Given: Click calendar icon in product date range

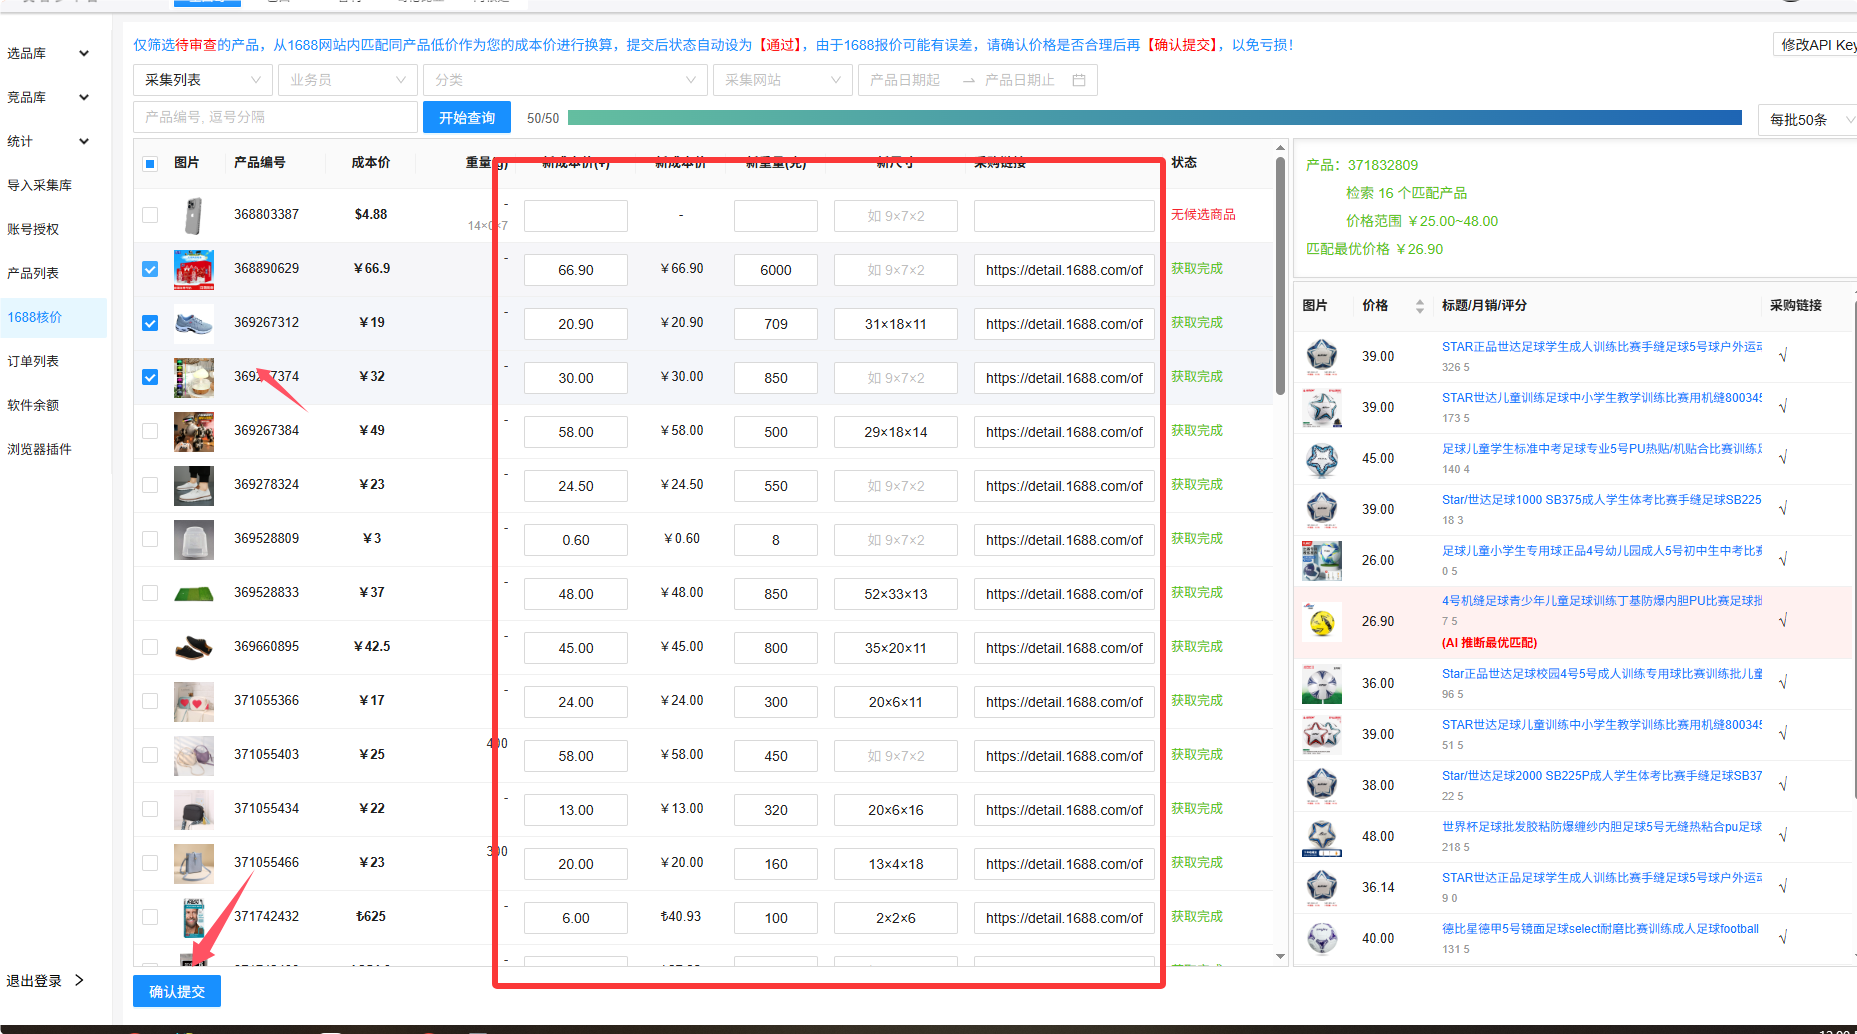Looking at the screenshot, I should [1079, 80].
